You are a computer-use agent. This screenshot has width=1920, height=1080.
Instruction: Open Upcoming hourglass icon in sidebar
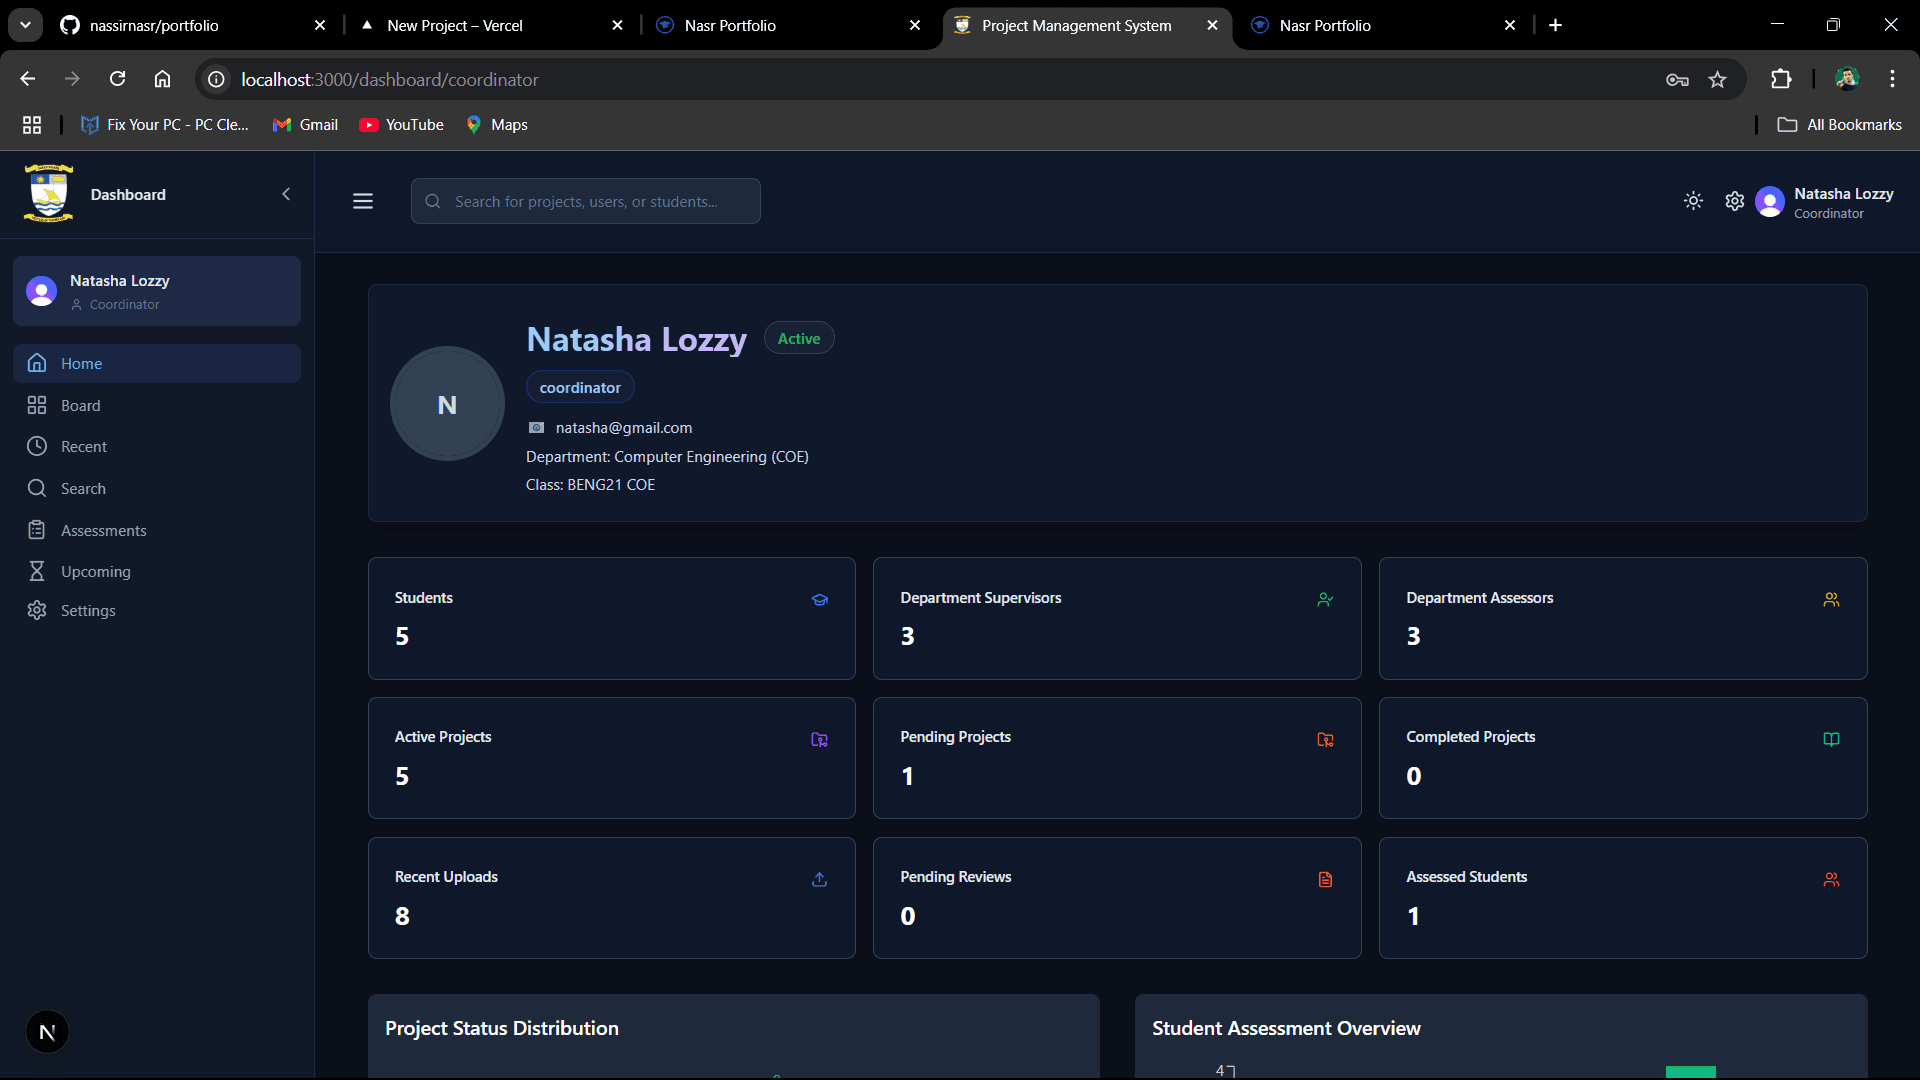coord(37,571)
